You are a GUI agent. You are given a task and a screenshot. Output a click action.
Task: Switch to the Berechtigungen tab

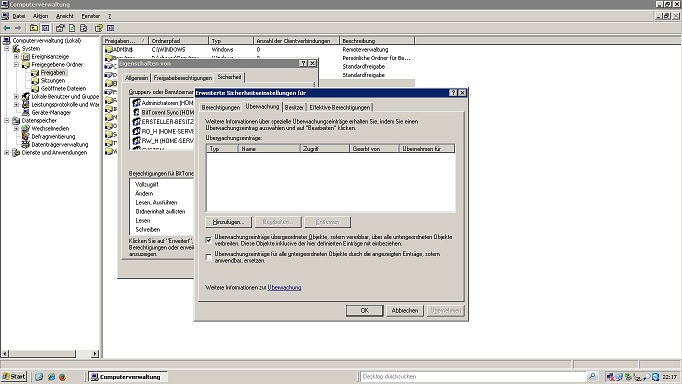[221, 107]
